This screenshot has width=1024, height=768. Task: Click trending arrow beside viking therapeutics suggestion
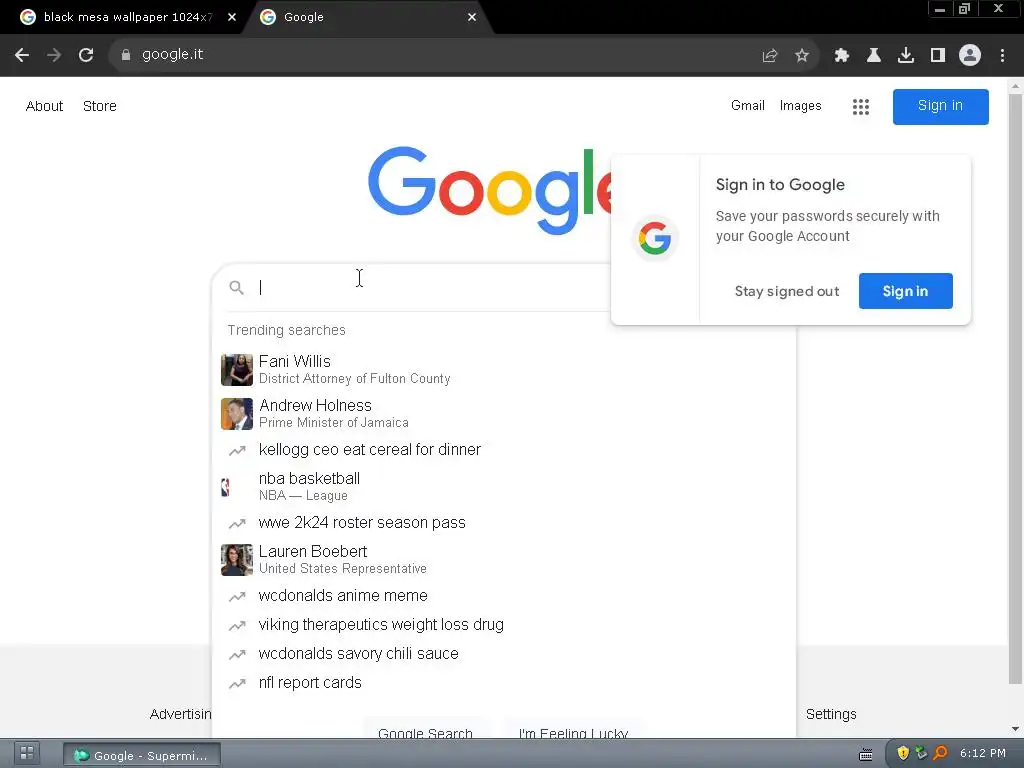coord(237,625)
